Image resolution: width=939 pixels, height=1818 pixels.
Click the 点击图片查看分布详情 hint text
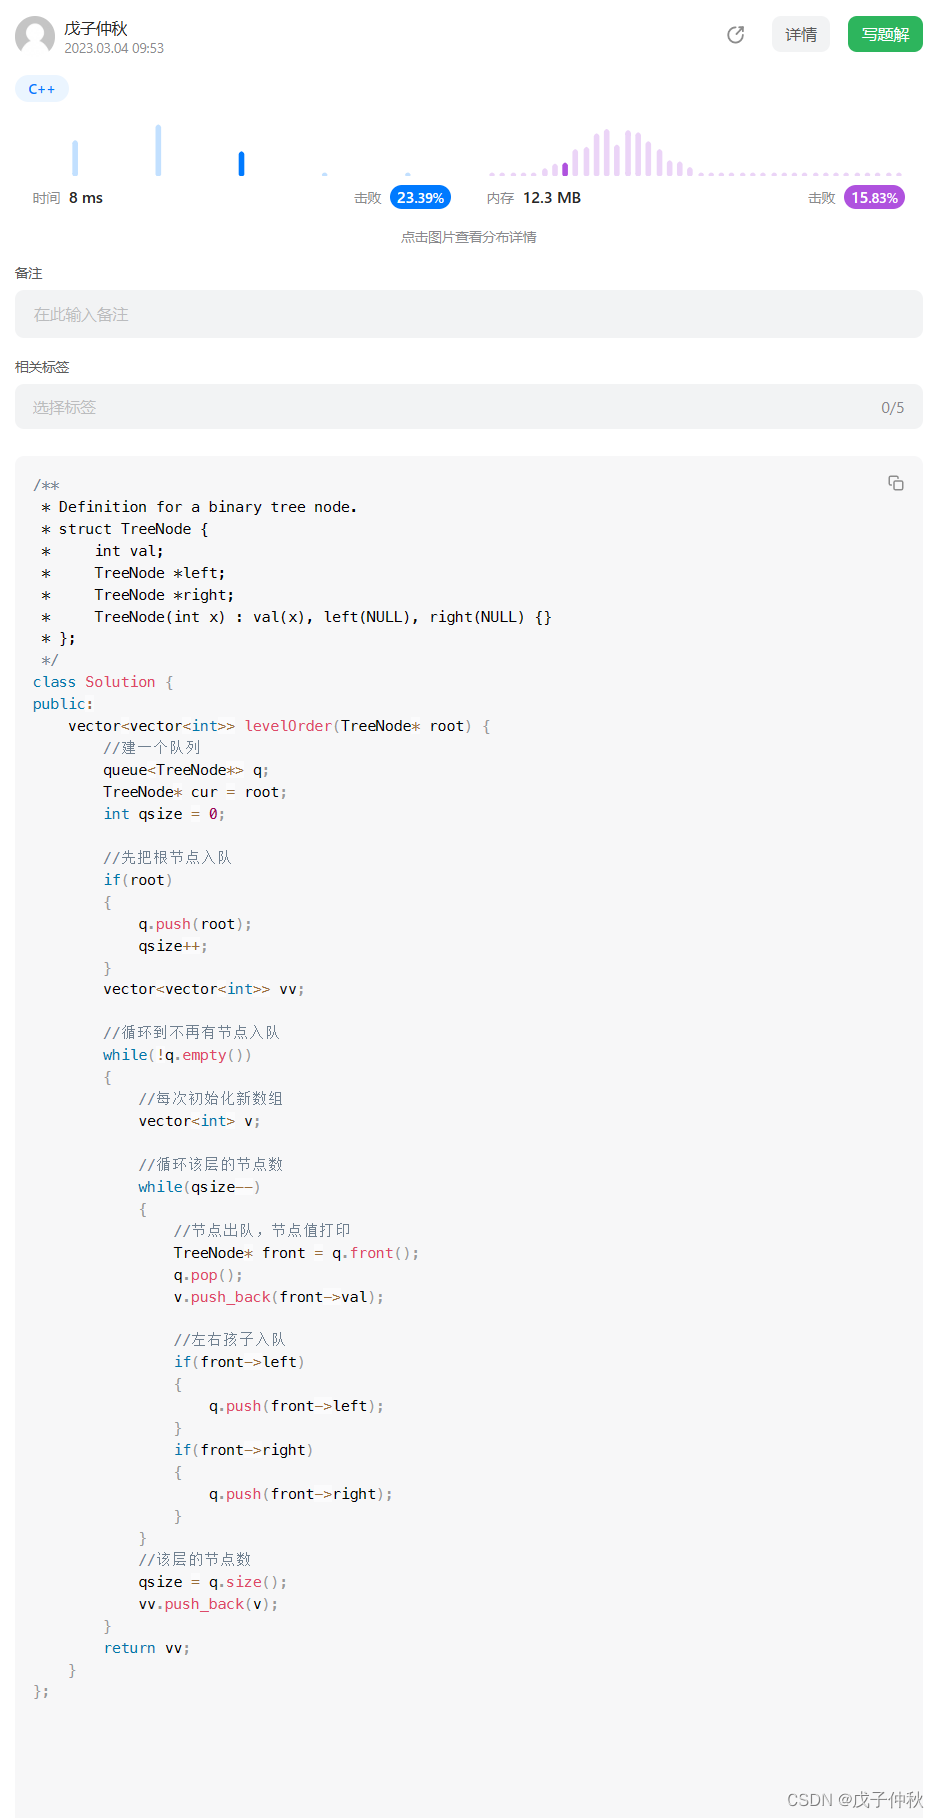click(x=469, y=237)
